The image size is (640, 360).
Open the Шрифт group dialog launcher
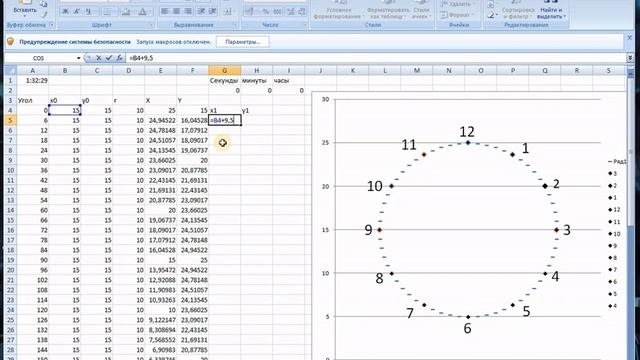tap(151, 25)
